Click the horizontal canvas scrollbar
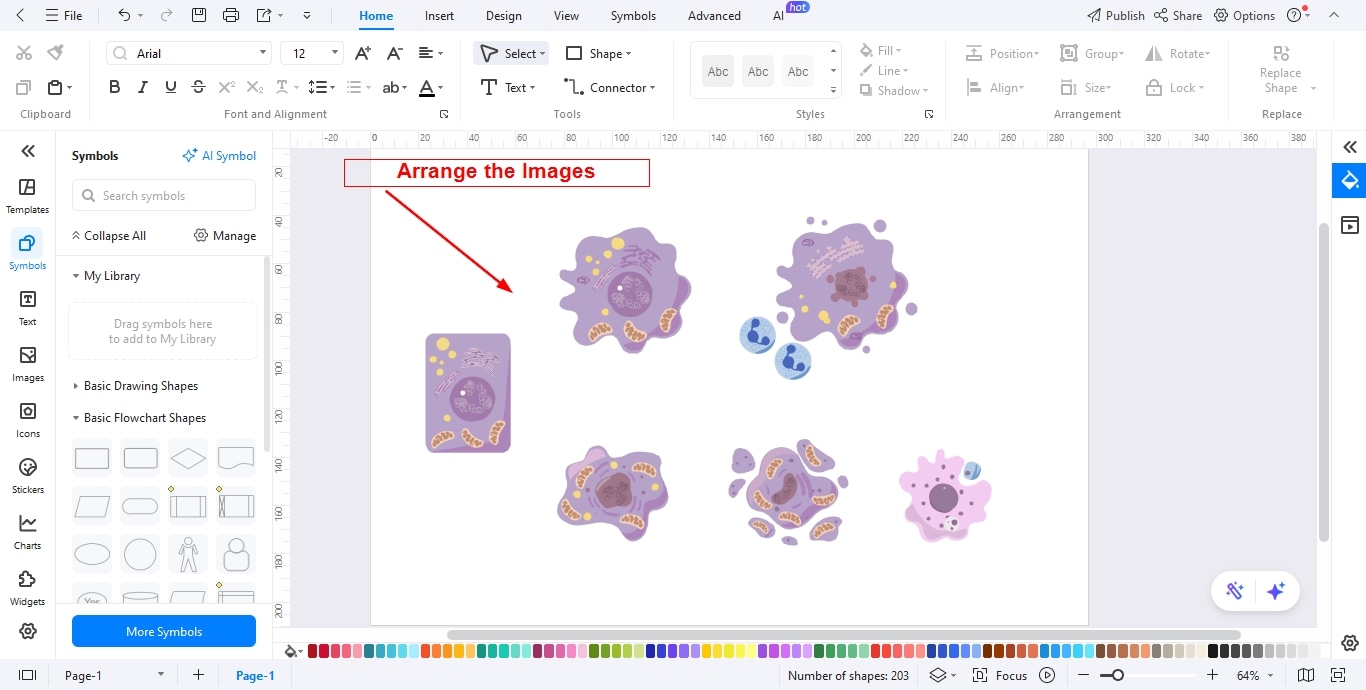The width and height of the screenshot is (1366, 690). tap(843, 635)
